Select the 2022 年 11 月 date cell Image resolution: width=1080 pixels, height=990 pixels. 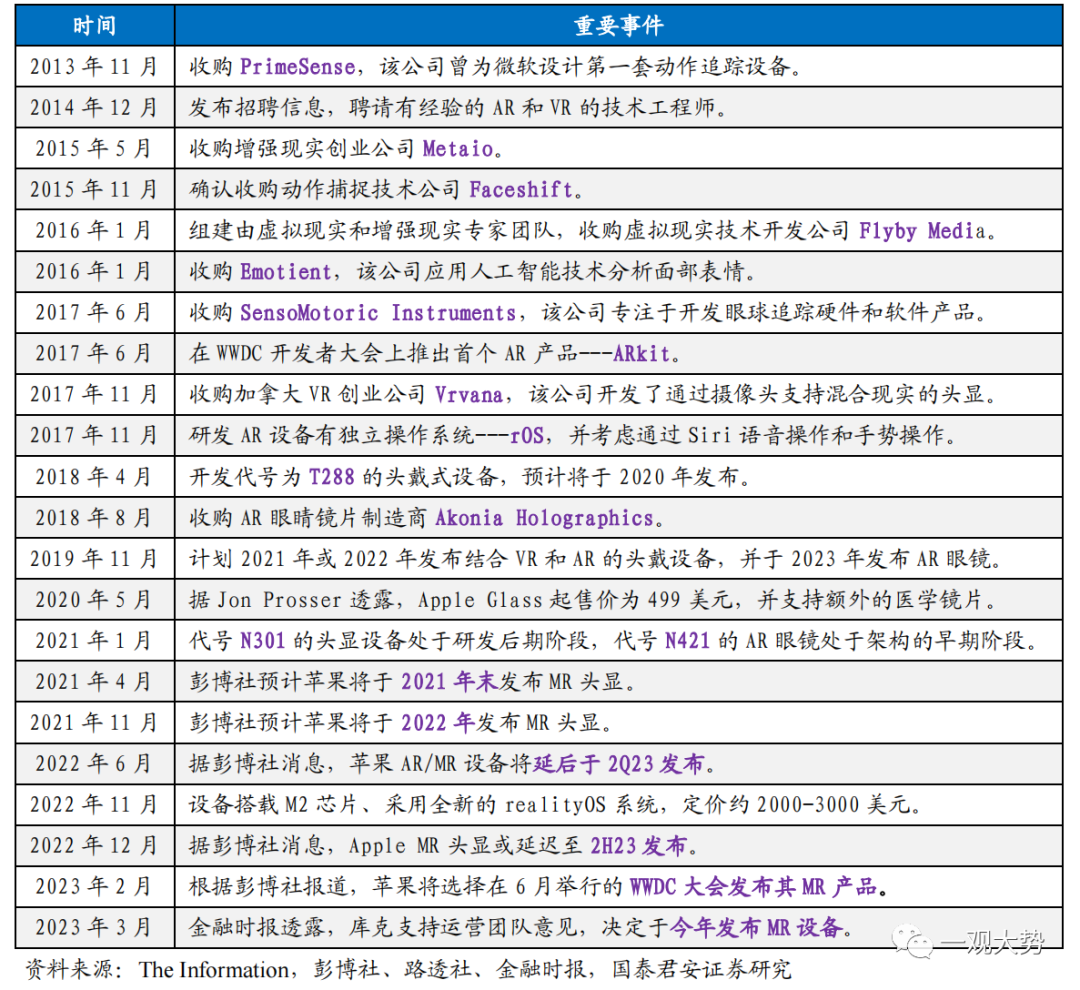tap(95, 804)
